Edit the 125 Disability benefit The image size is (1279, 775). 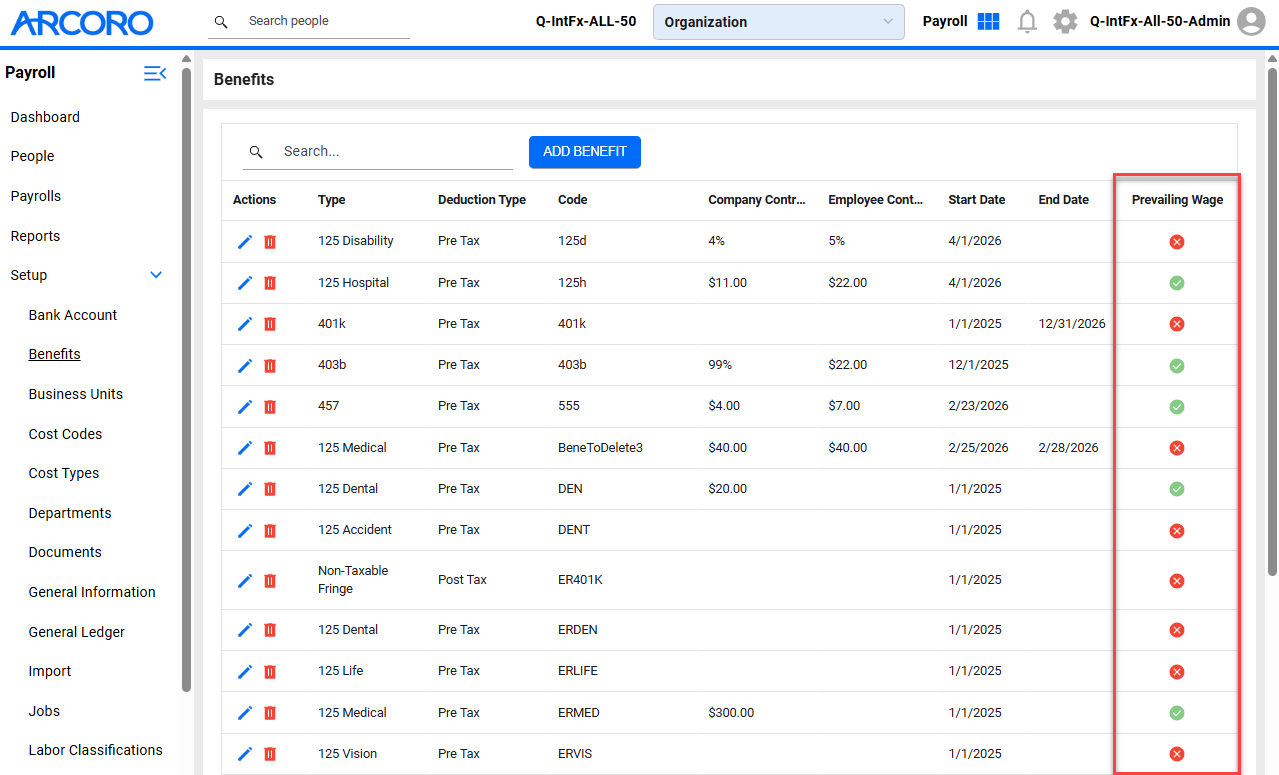[245, 242]
